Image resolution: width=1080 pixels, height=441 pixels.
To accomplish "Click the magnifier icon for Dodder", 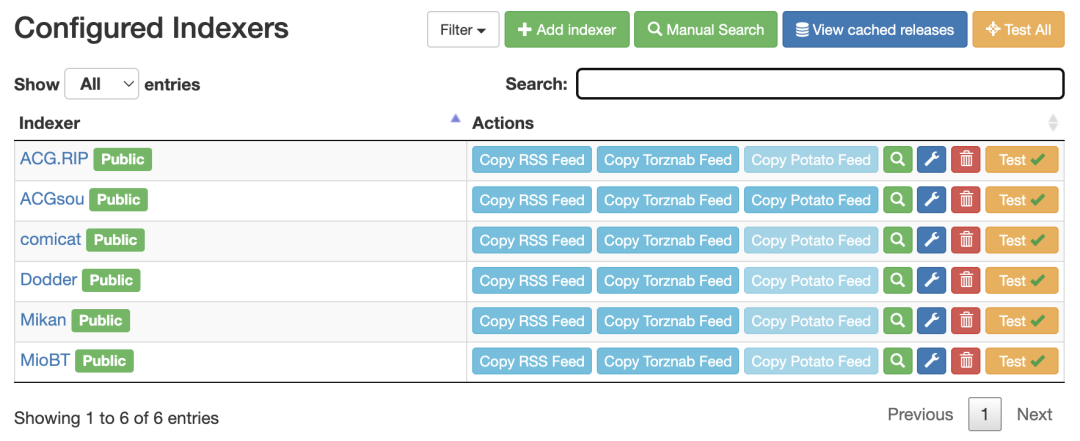I will pos(897,280).
